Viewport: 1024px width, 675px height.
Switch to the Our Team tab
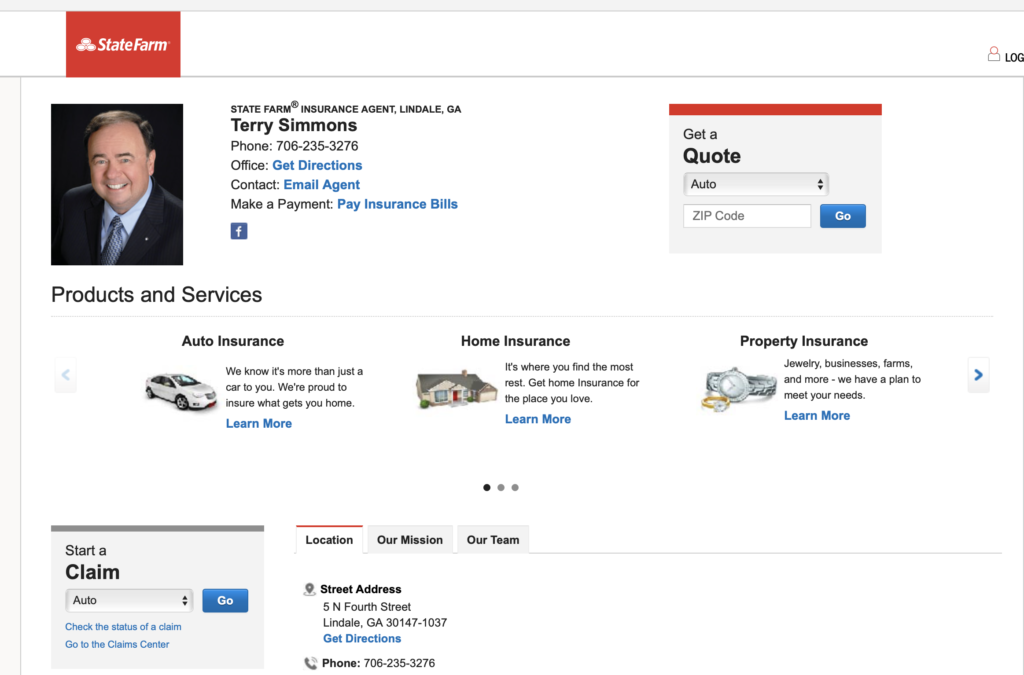click(x=493, y=540)
